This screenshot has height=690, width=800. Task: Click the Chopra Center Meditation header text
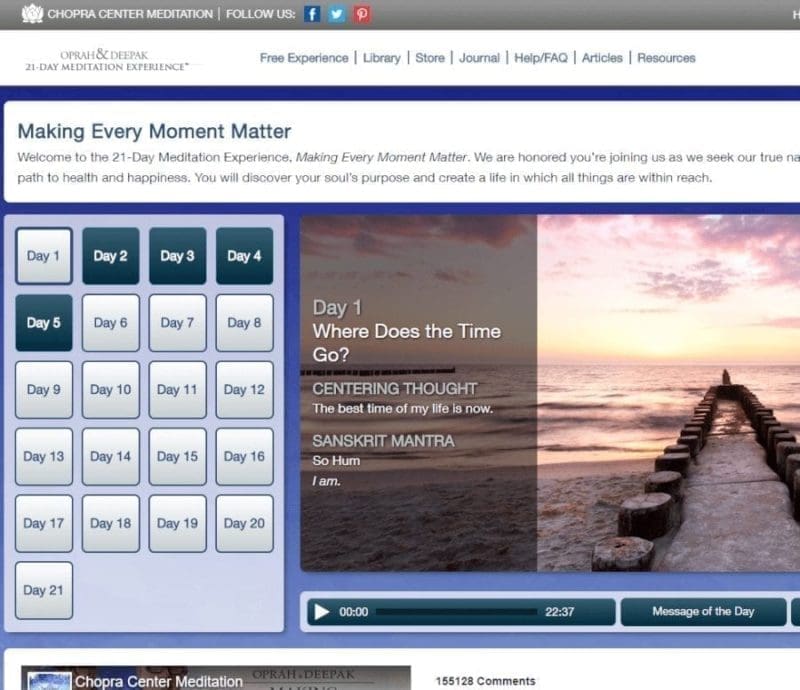tap(130, 14)
